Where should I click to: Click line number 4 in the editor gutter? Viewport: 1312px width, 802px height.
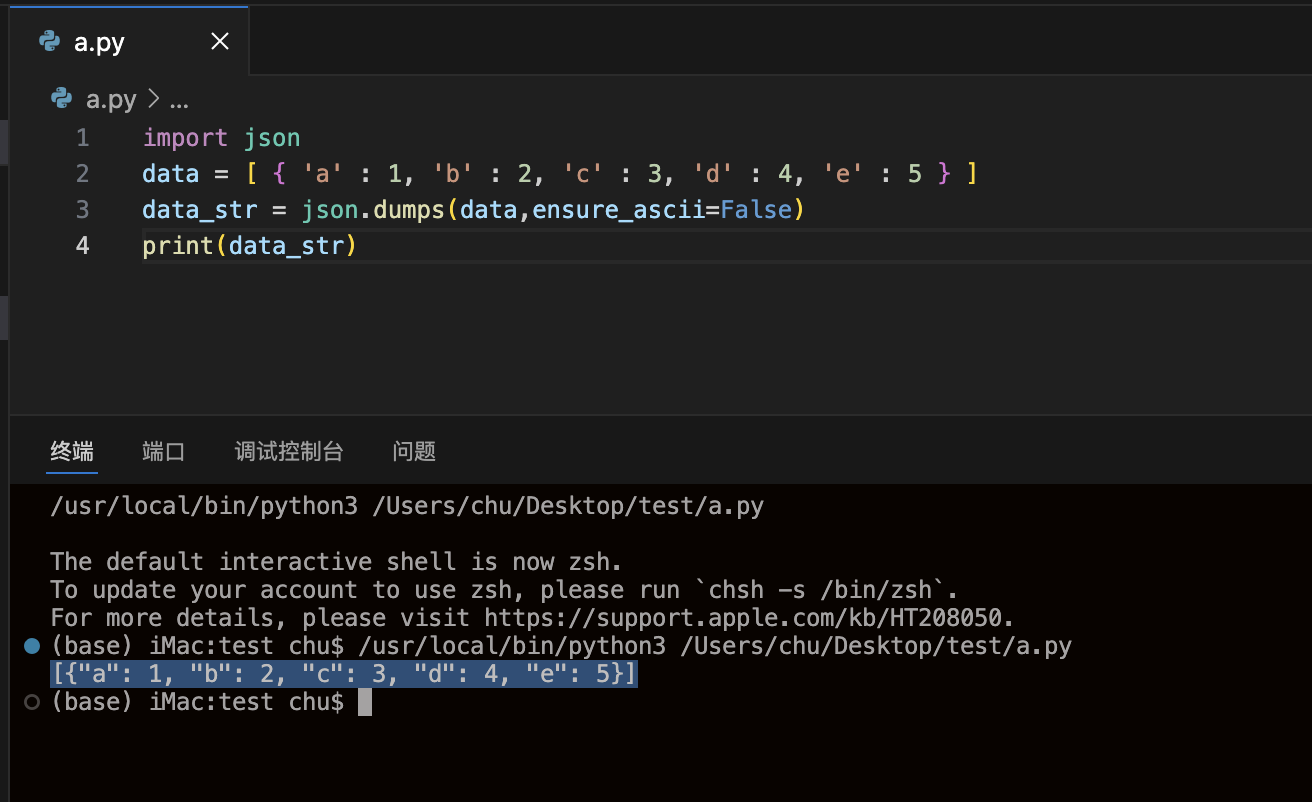[x=82, y=245]
